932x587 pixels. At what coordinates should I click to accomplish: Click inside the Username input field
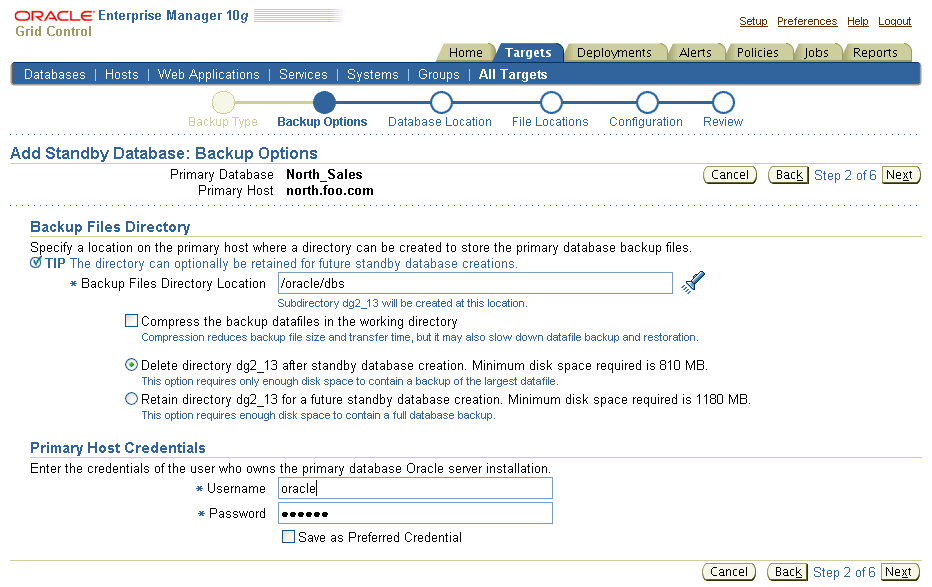[415, 488]
